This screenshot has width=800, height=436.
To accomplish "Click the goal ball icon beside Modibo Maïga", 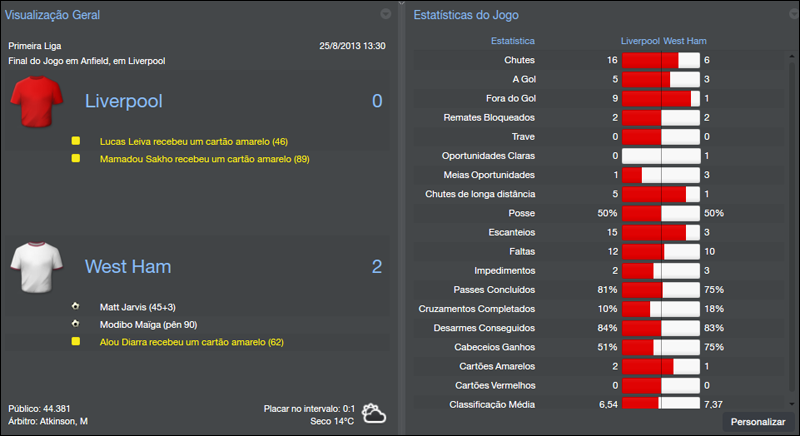I will pos(75,324).
